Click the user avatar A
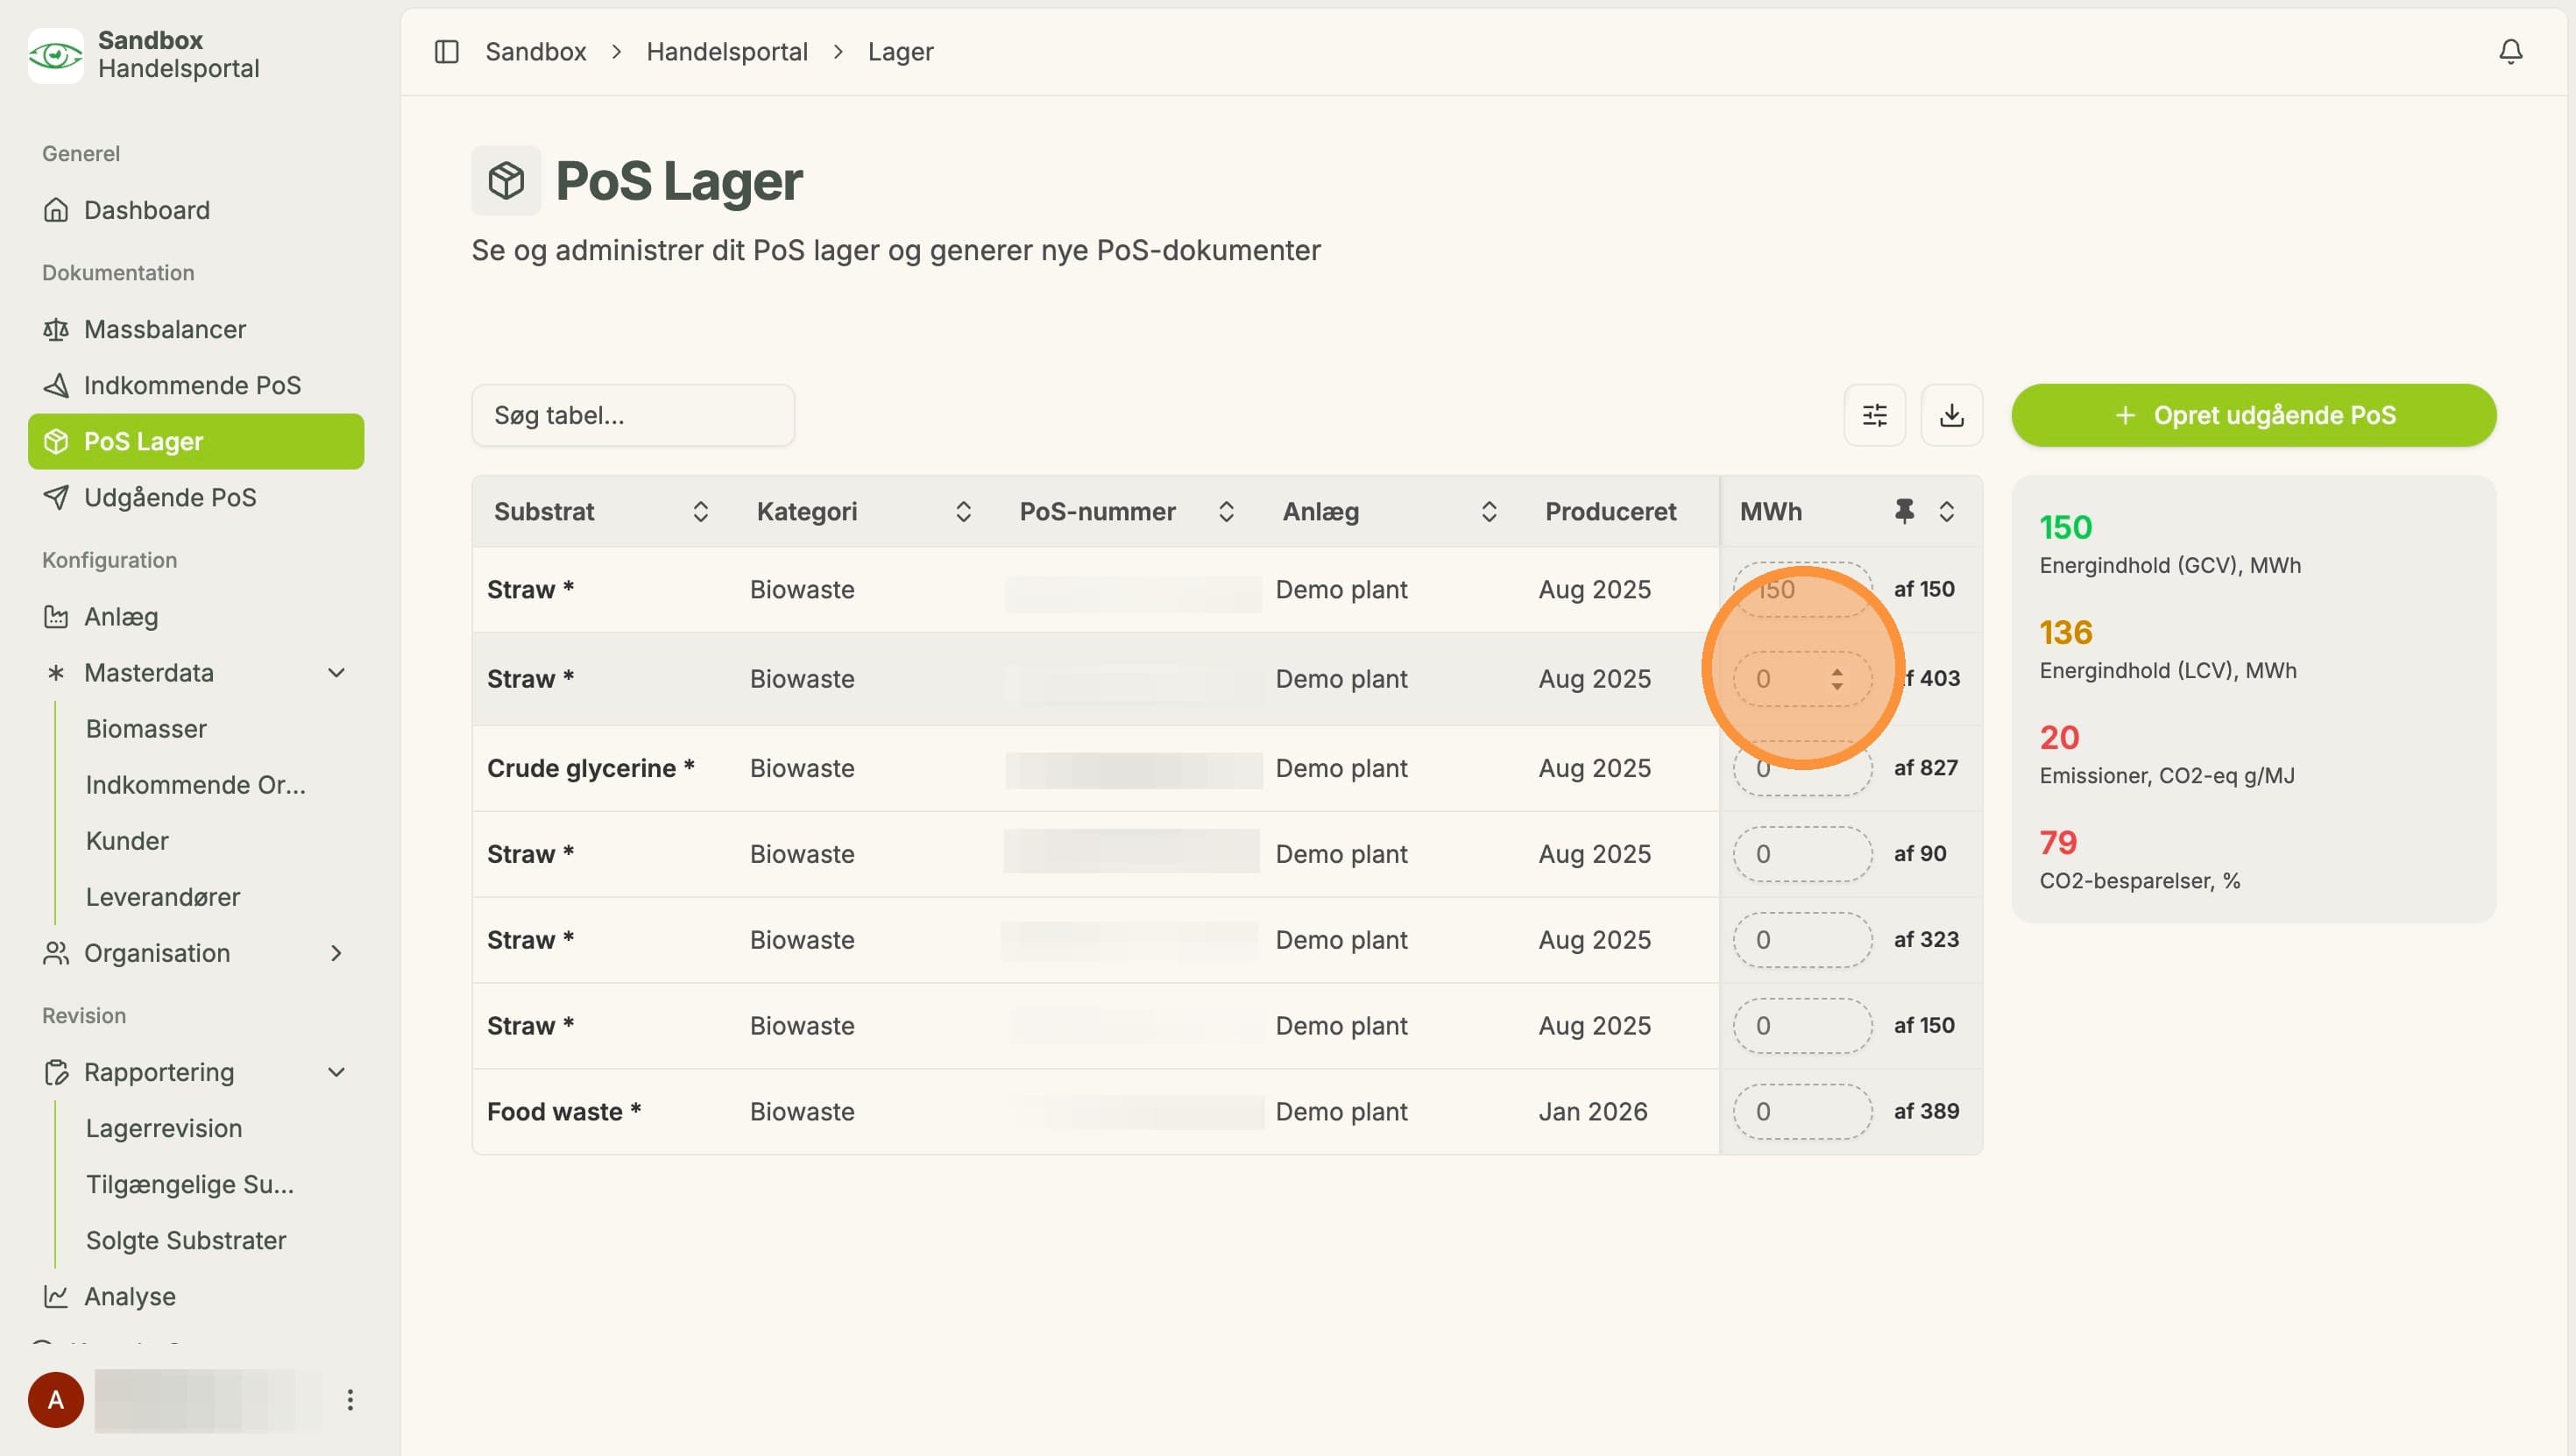The width and height of the screenshot is (2576, 1456). point(56,1400)
